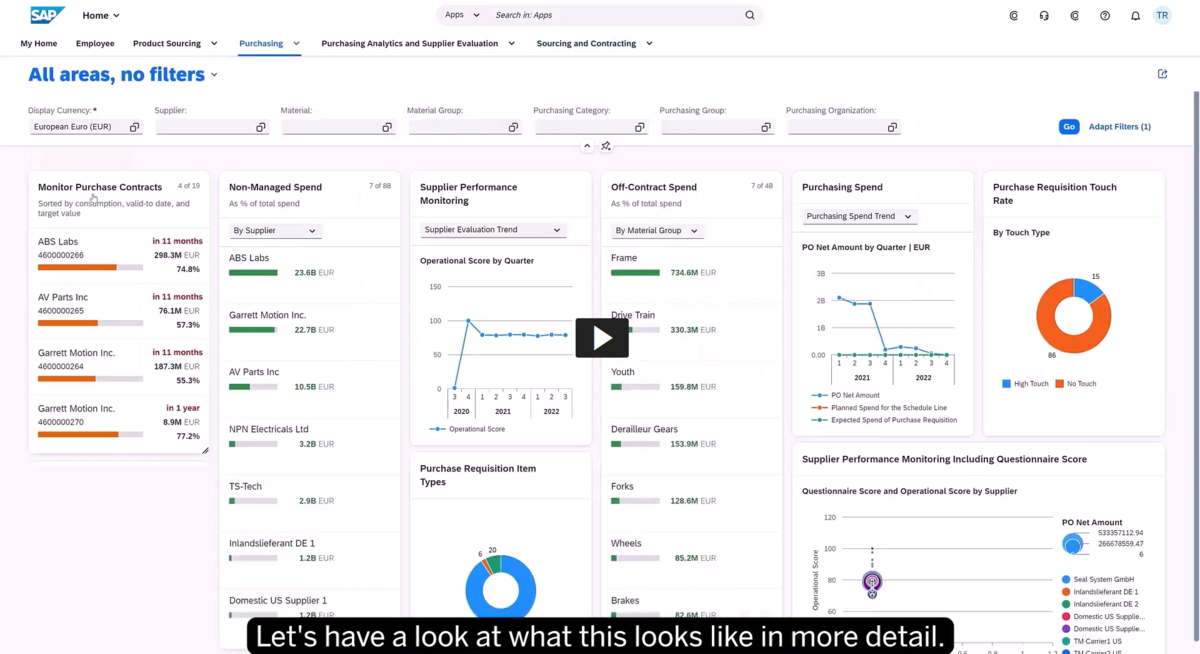Screen dimensions: 1200x654
Task: Open the By Supplier dropdown
Action: pos(274,231)
